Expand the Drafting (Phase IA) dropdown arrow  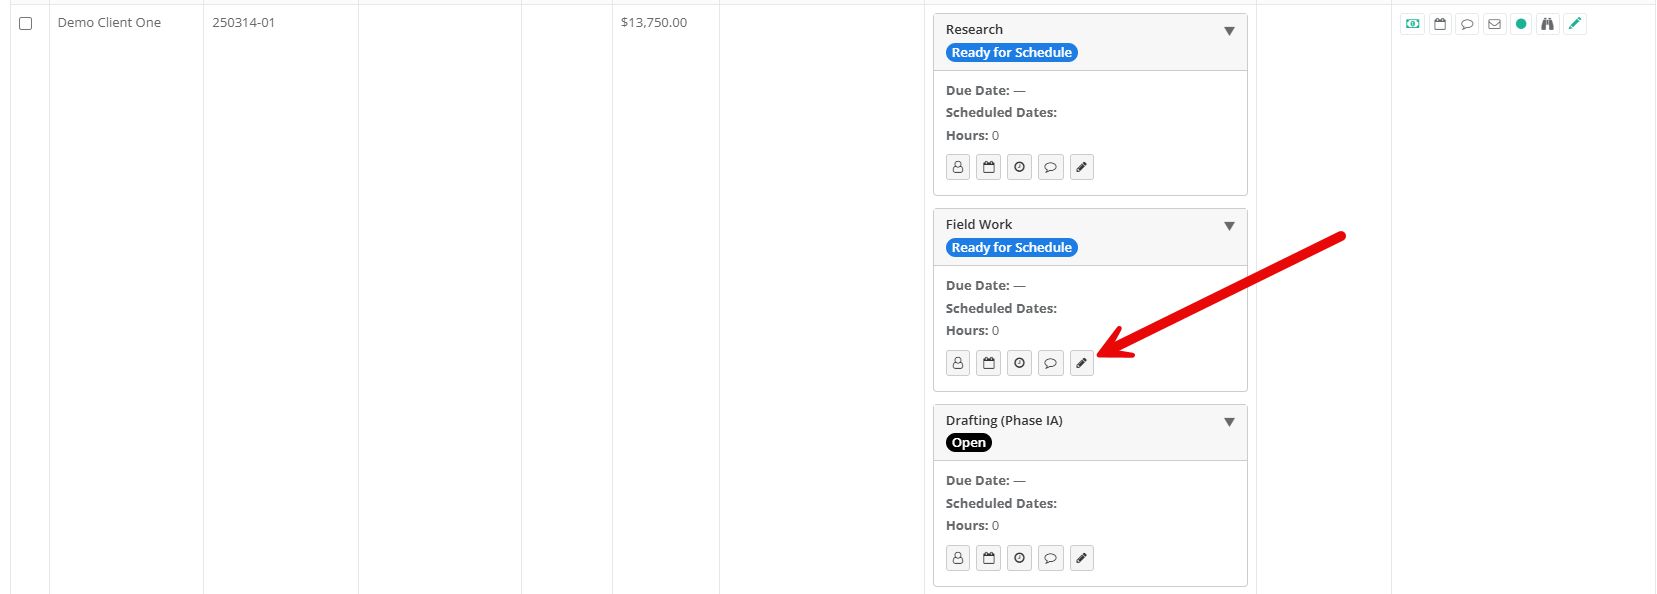(x=1229, y=422)
